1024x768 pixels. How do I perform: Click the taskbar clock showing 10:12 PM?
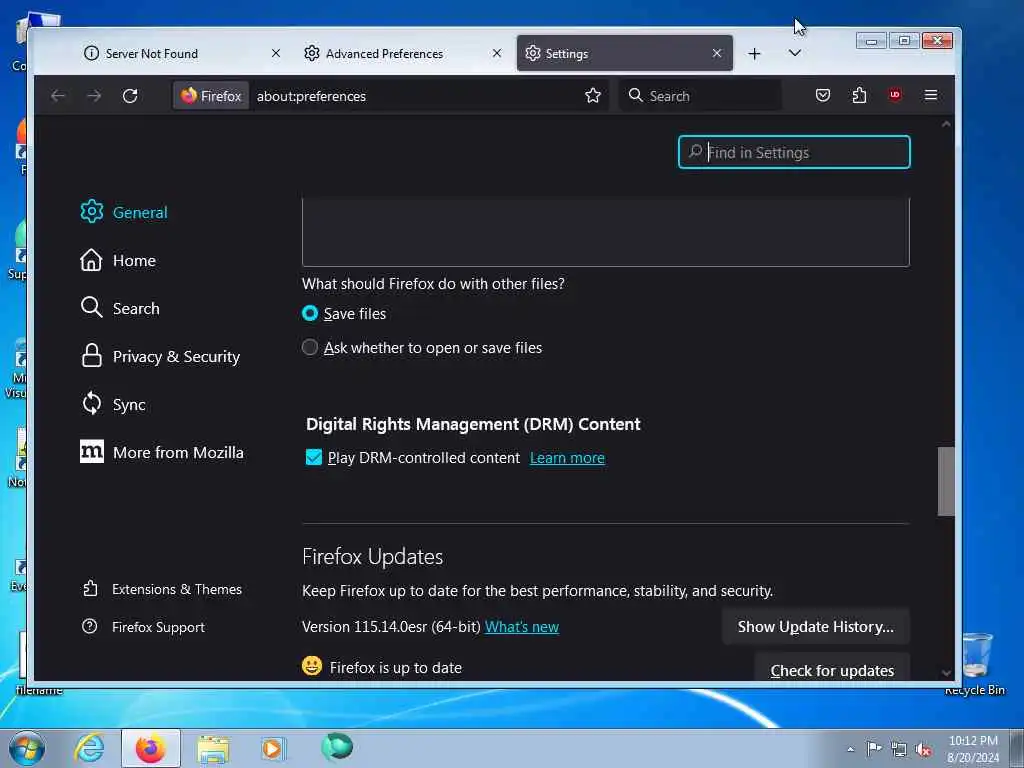973,749
